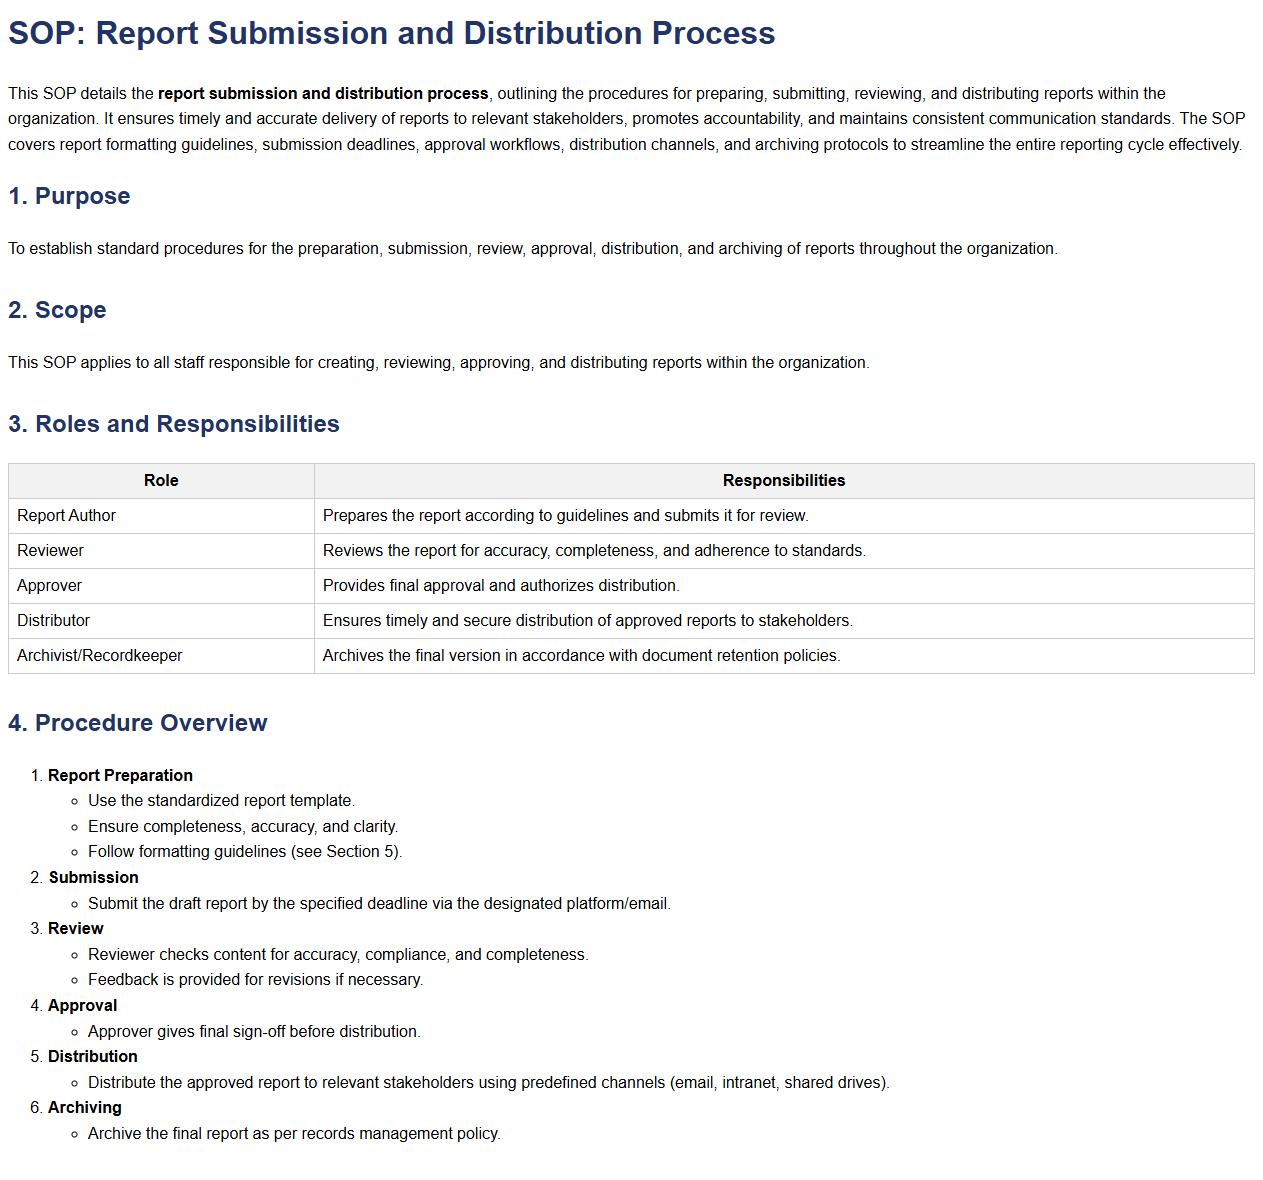Click the 'Follow formatting guidelines (see Section 5)' bullet
The height and width of the screenshot is (1180, 1263).
coord(245,852)
